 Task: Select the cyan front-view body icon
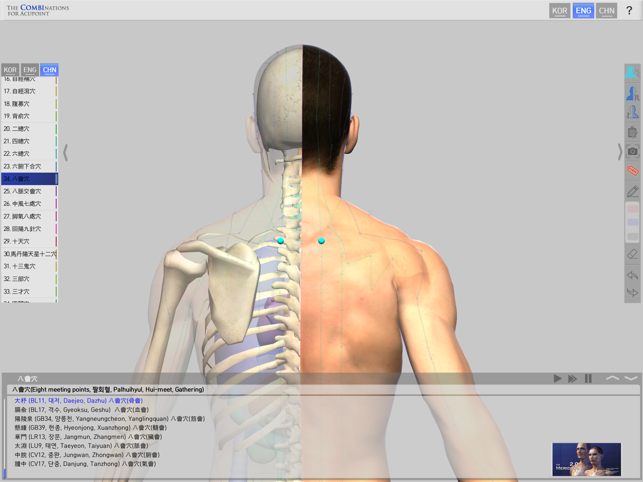[632, 73]
